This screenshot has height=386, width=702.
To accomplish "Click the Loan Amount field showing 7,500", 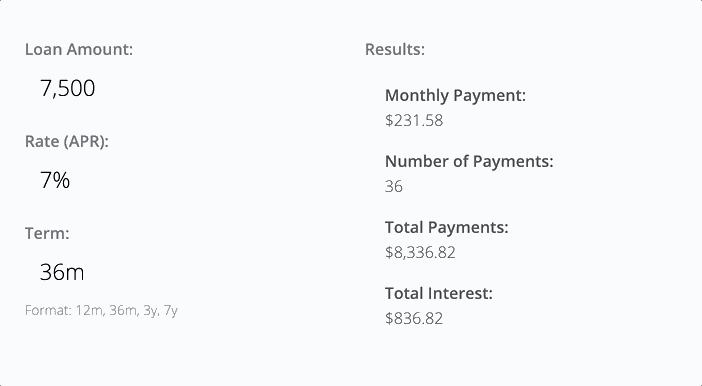I will (179, 88).
